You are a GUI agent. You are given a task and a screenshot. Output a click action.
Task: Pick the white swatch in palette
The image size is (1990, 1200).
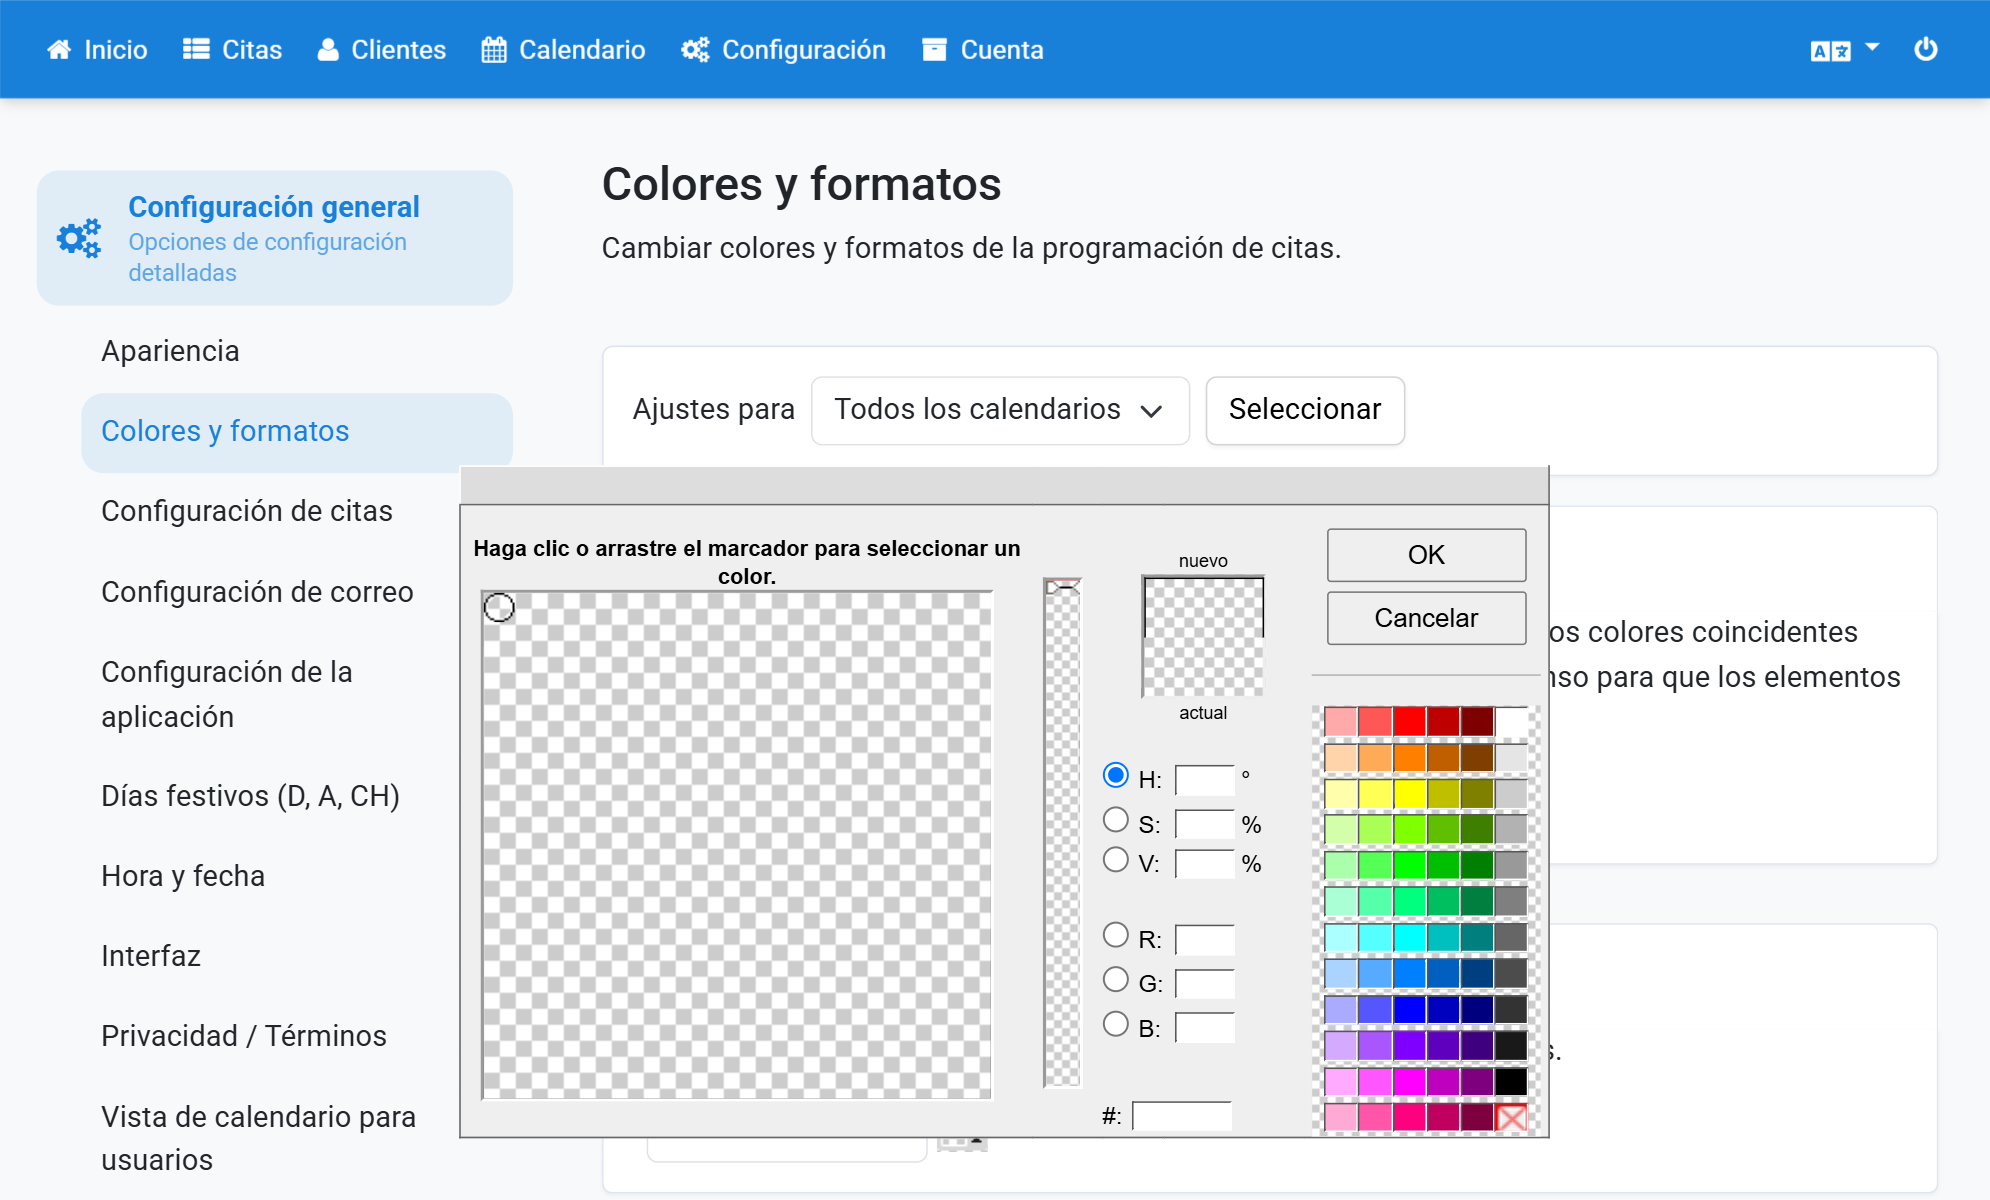click(1512, 721)
